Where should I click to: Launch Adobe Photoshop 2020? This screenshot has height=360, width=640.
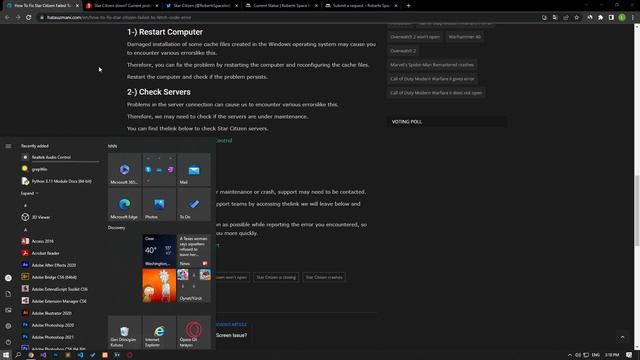click(x=60, y=325)
